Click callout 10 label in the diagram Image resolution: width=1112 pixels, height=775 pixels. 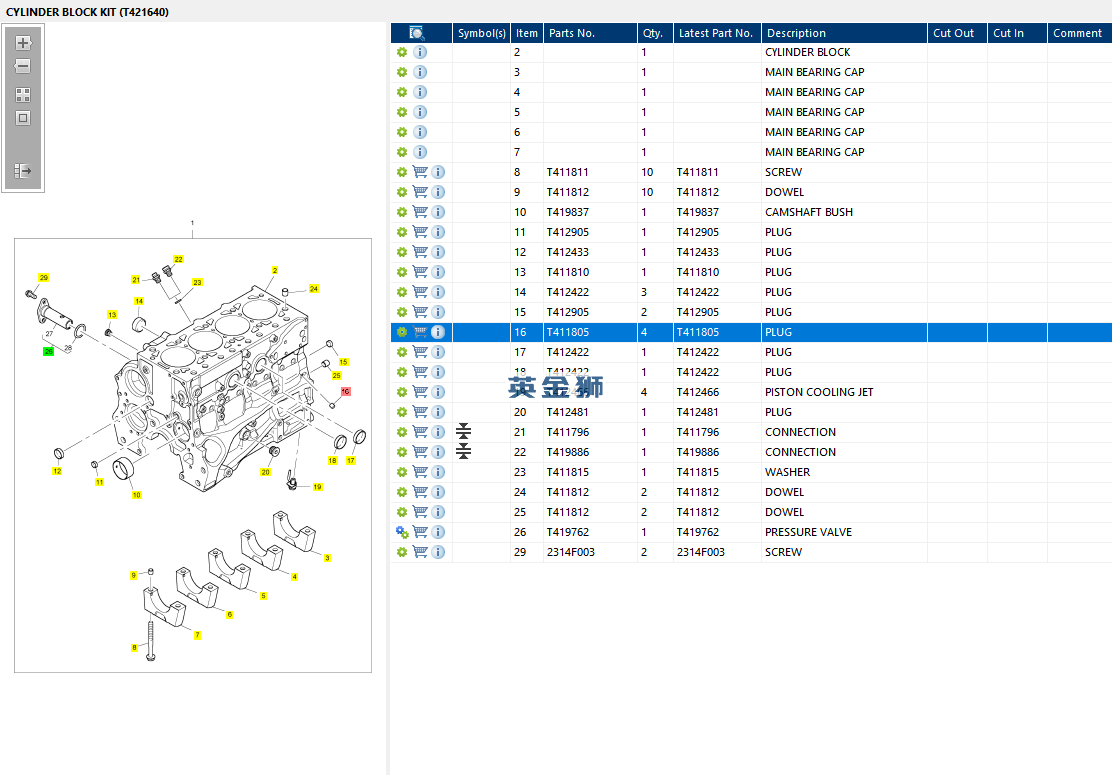tap(137, 495)
